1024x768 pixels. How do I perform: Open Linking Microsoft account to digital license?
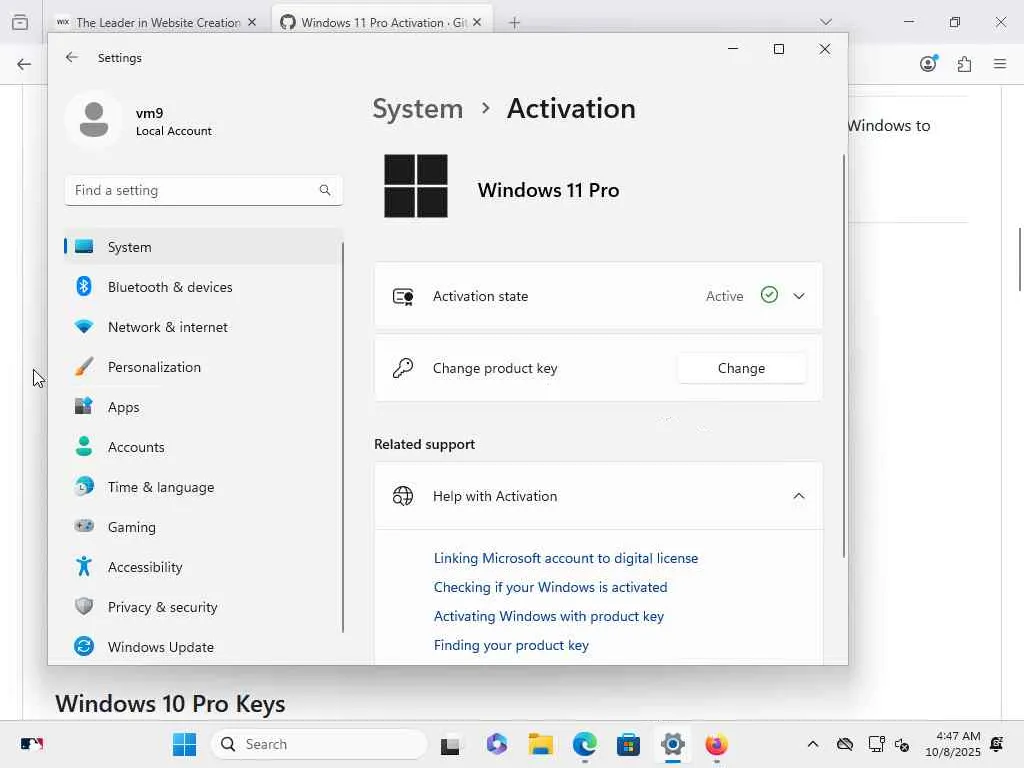[566, 558]
